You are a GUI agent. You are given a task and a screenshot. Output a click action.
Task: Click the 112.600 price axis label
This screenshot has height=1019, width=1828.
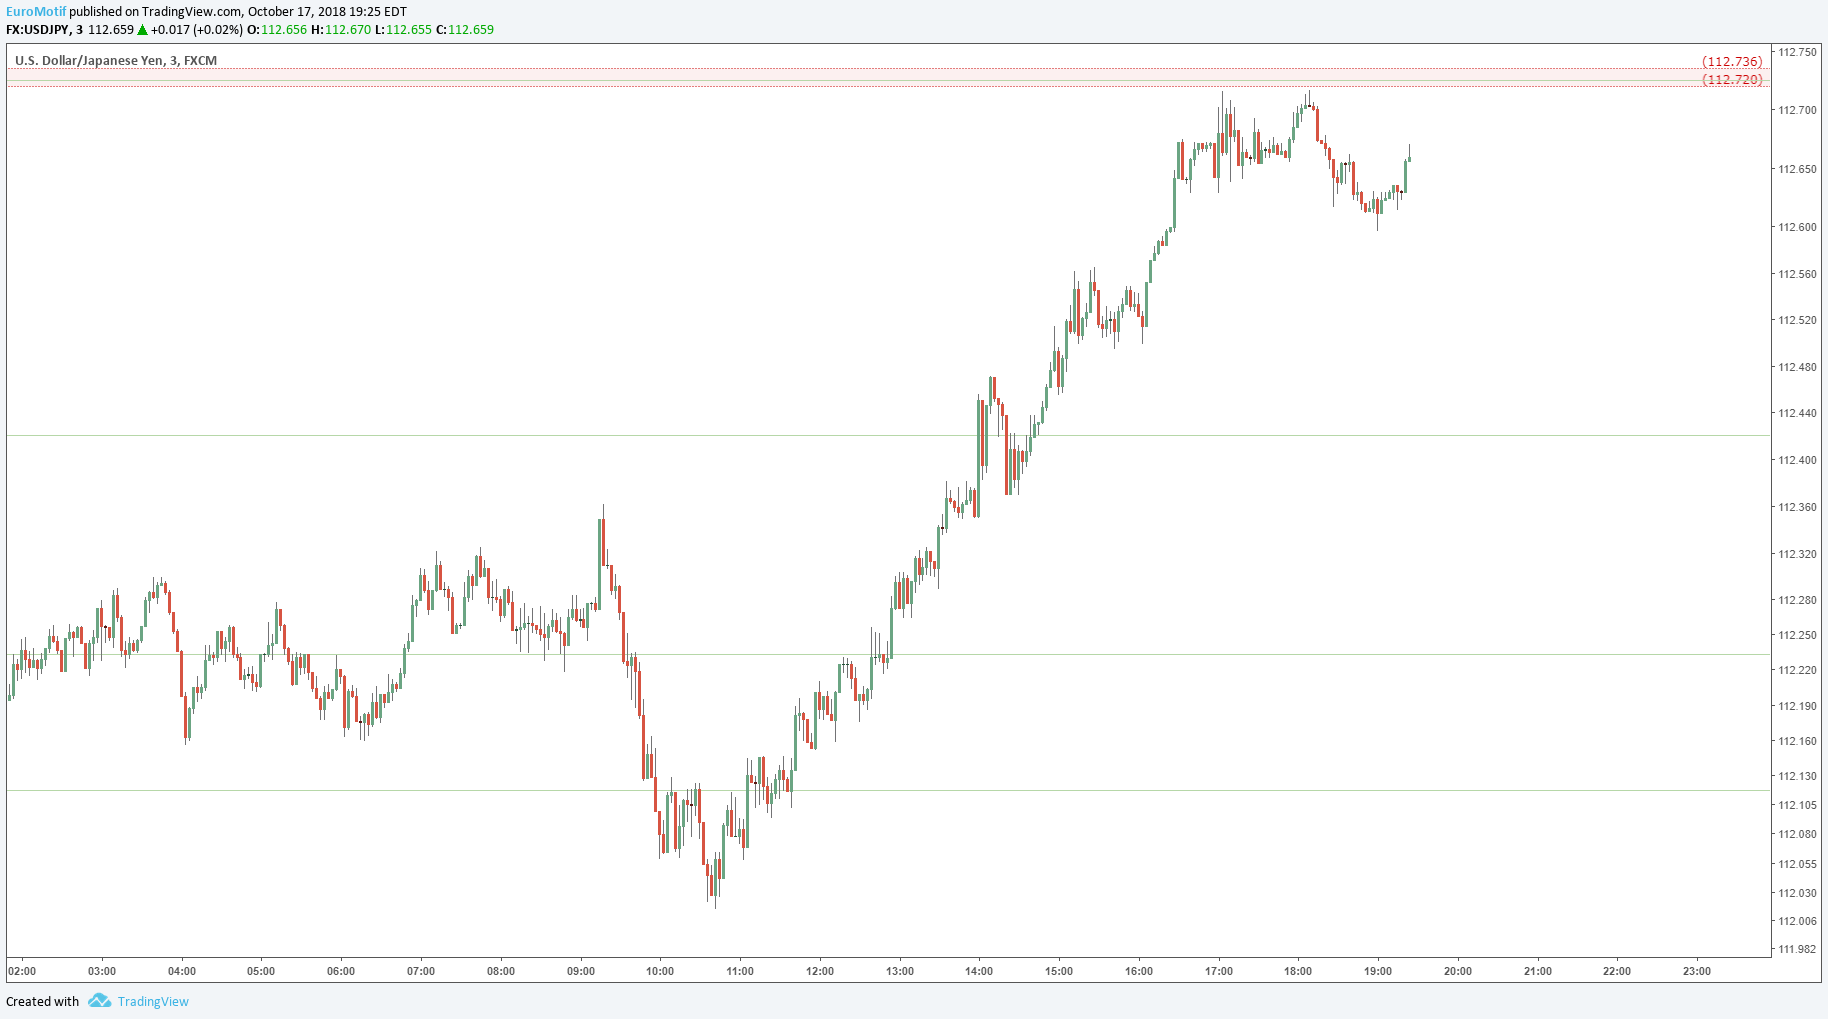click(1797, 227)
